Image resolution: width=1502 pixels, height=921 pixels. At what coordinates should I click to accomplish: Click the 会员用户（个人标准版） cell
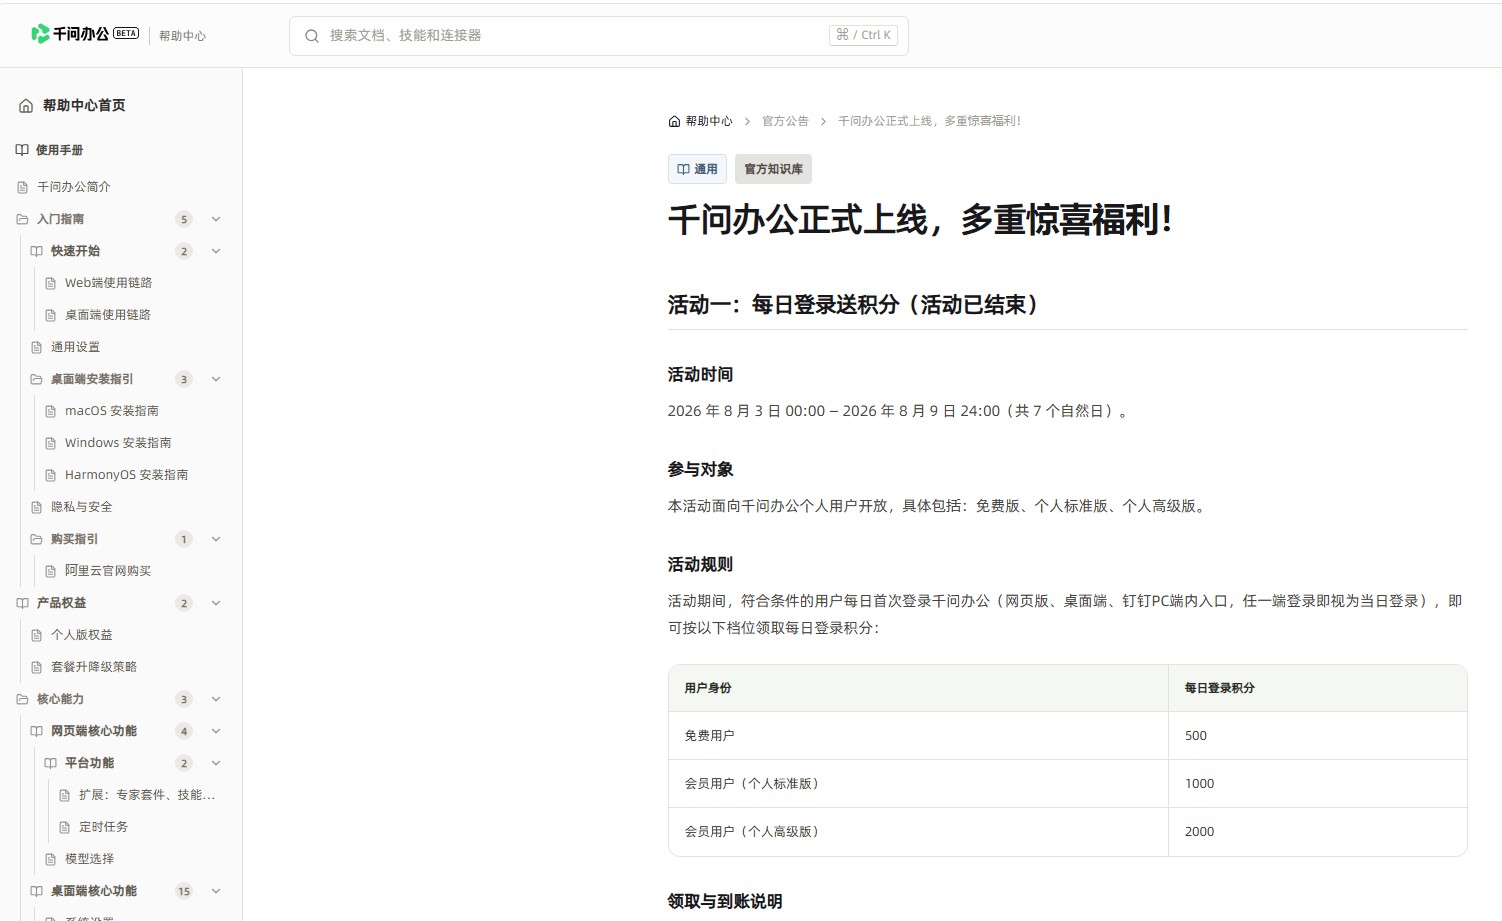(x=918, y=784)
